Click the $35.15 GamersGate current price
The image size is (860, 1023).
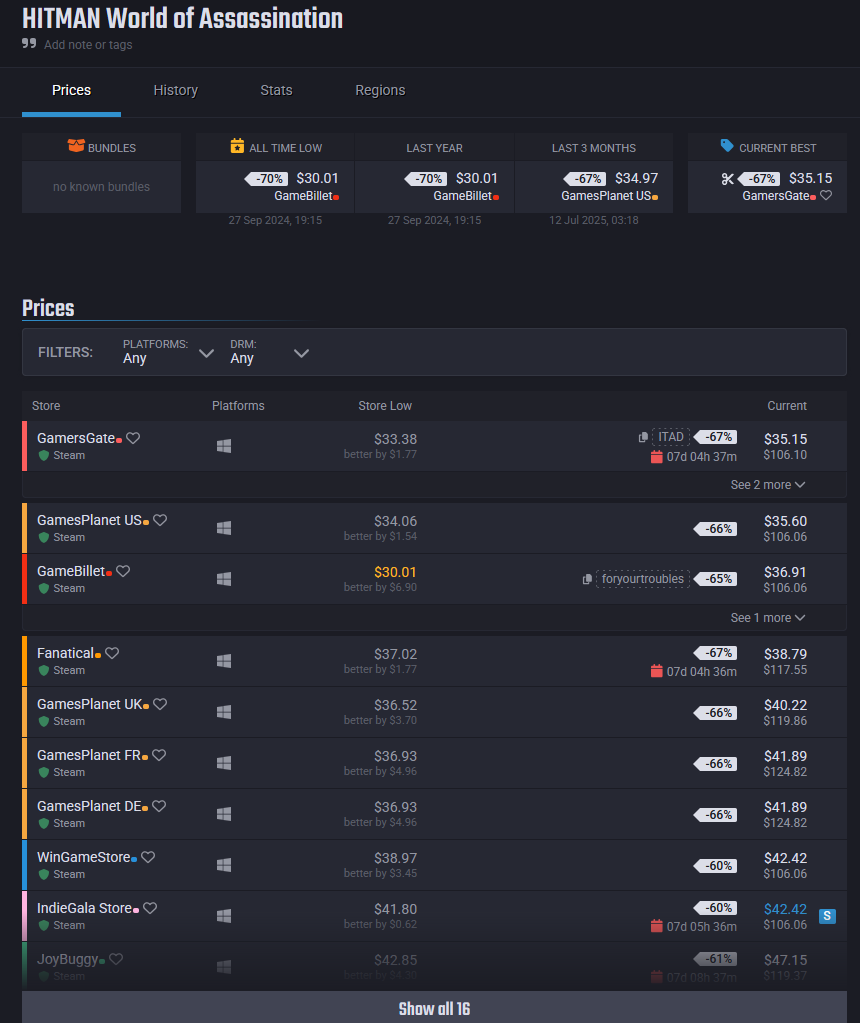click(785, 439)
